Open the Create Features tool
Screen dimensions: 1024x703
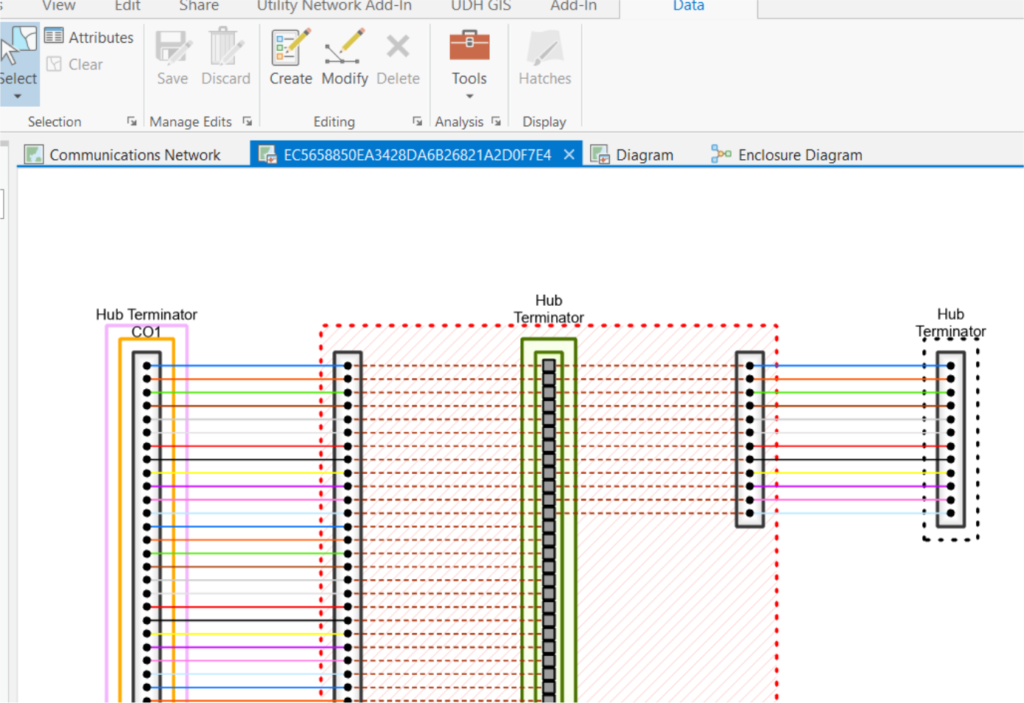pyautogui.click(x=291, y=57)
